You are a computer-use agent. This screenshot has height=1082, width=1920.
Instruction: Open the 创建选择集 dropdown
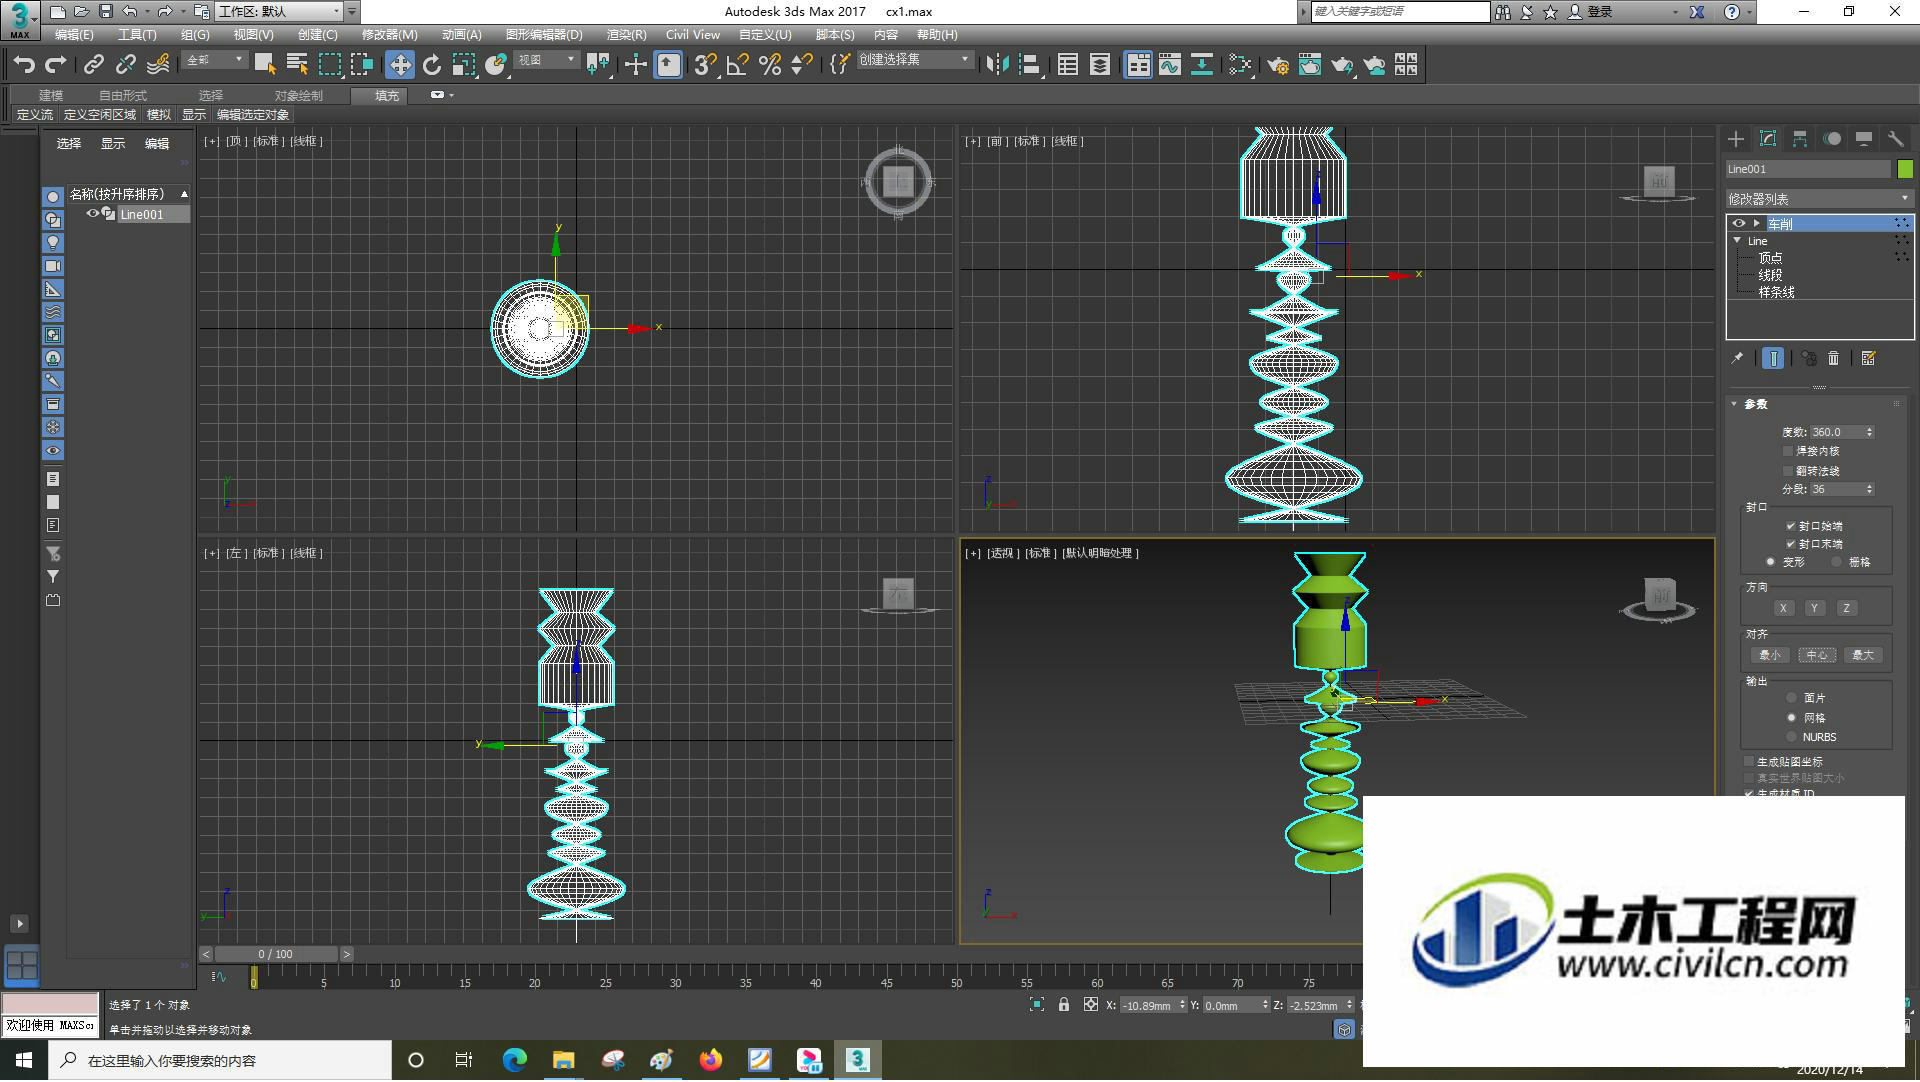(x=914, y=61)
